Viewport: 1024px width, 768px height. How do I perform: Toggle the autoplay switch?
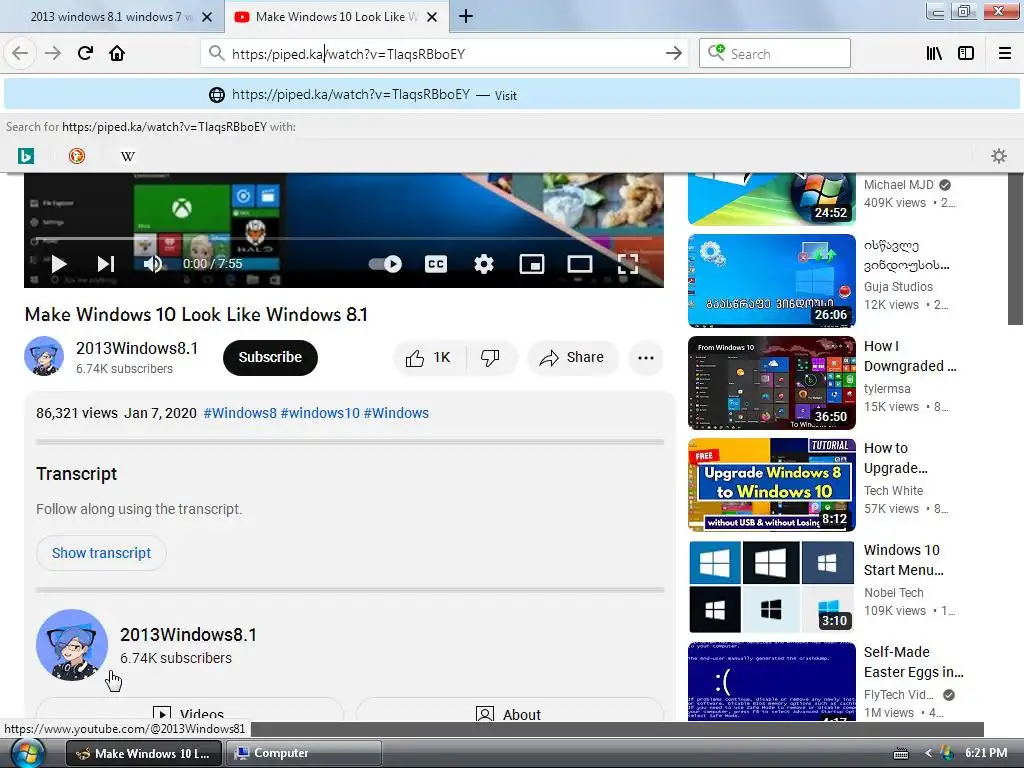click(385, 264)
